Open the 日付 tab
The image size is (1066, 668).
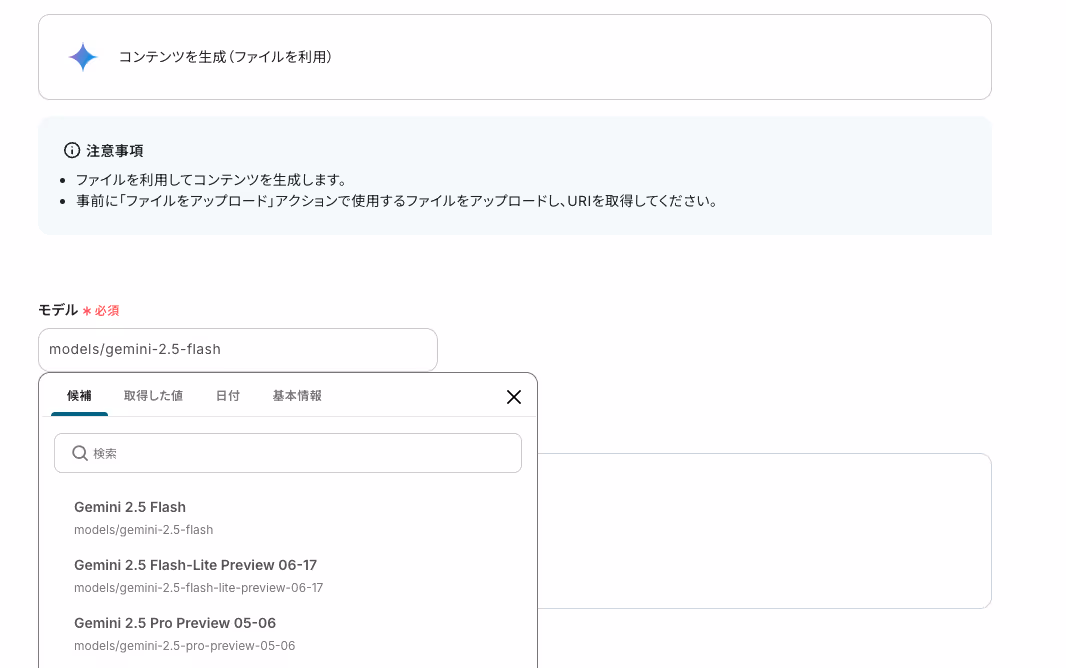click(x=228, y=395)
